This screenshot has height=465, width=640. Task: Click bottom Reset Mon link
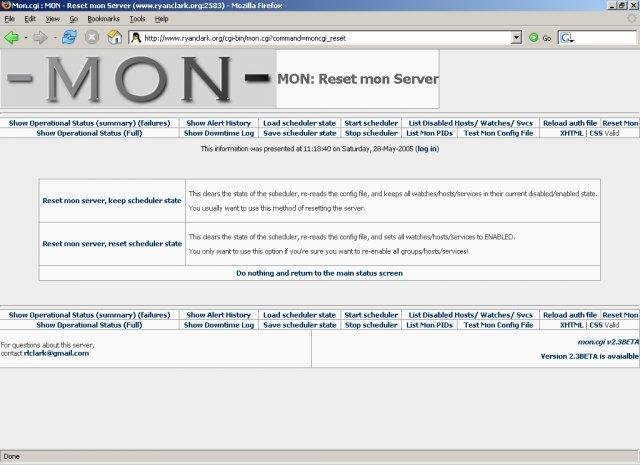click(x=620, y=315)
